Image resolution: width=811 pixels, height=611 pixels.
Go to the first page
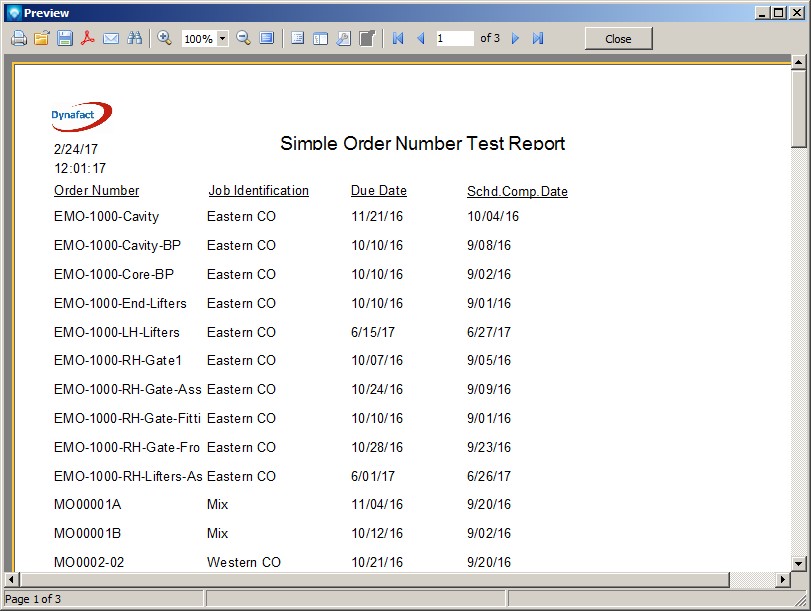tap(398, 38)
